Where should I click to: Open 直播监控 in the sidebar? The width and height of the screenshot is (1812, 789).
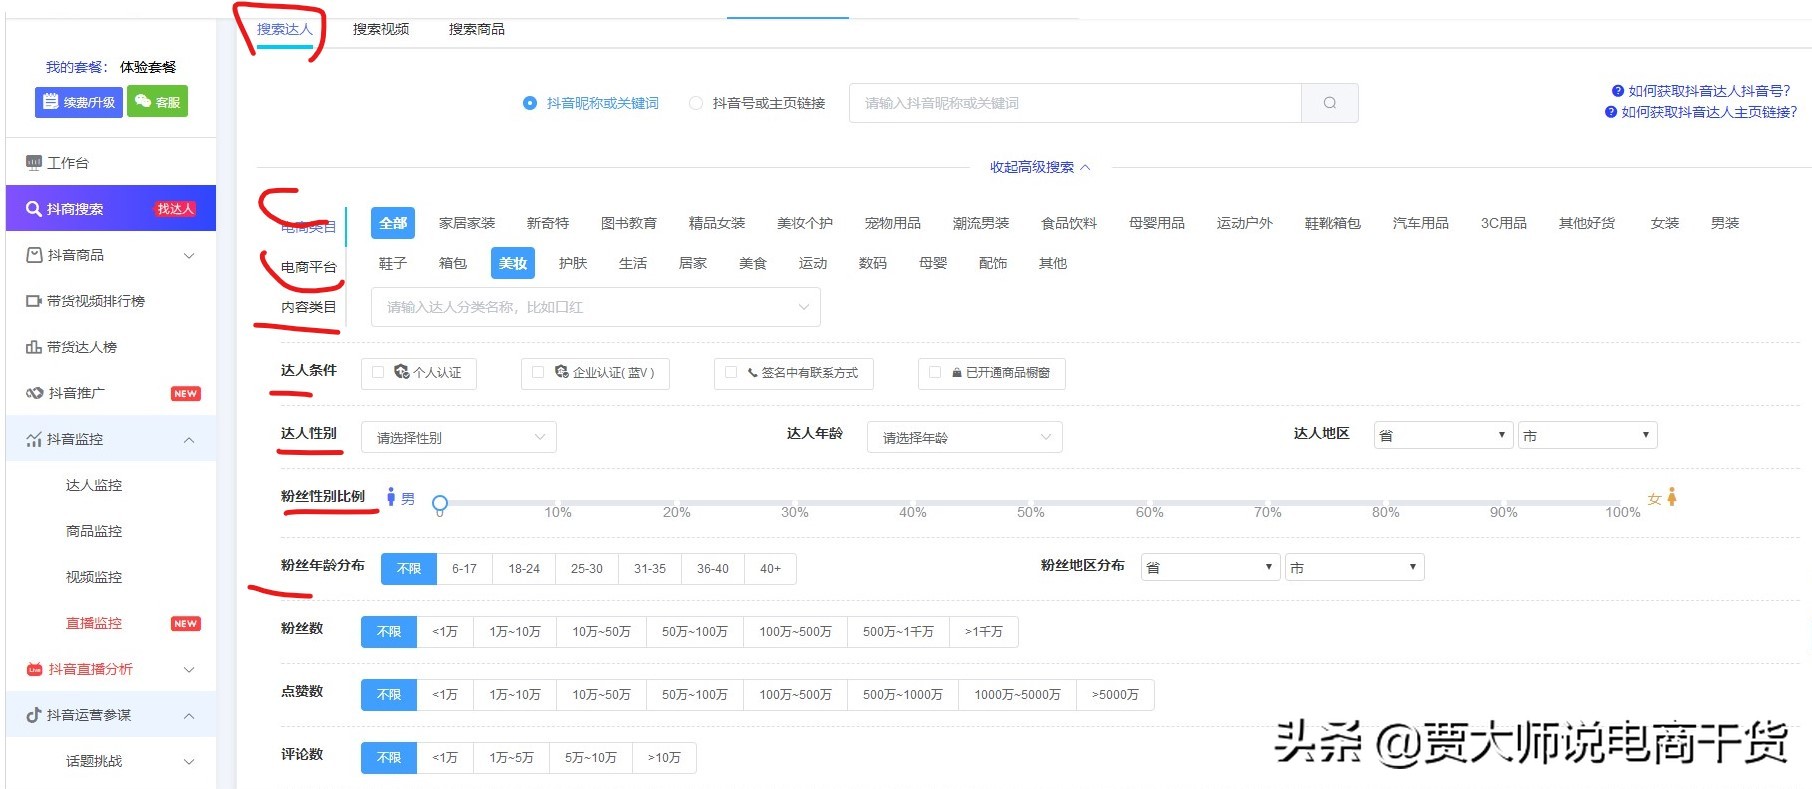click(x=94, y=623)
